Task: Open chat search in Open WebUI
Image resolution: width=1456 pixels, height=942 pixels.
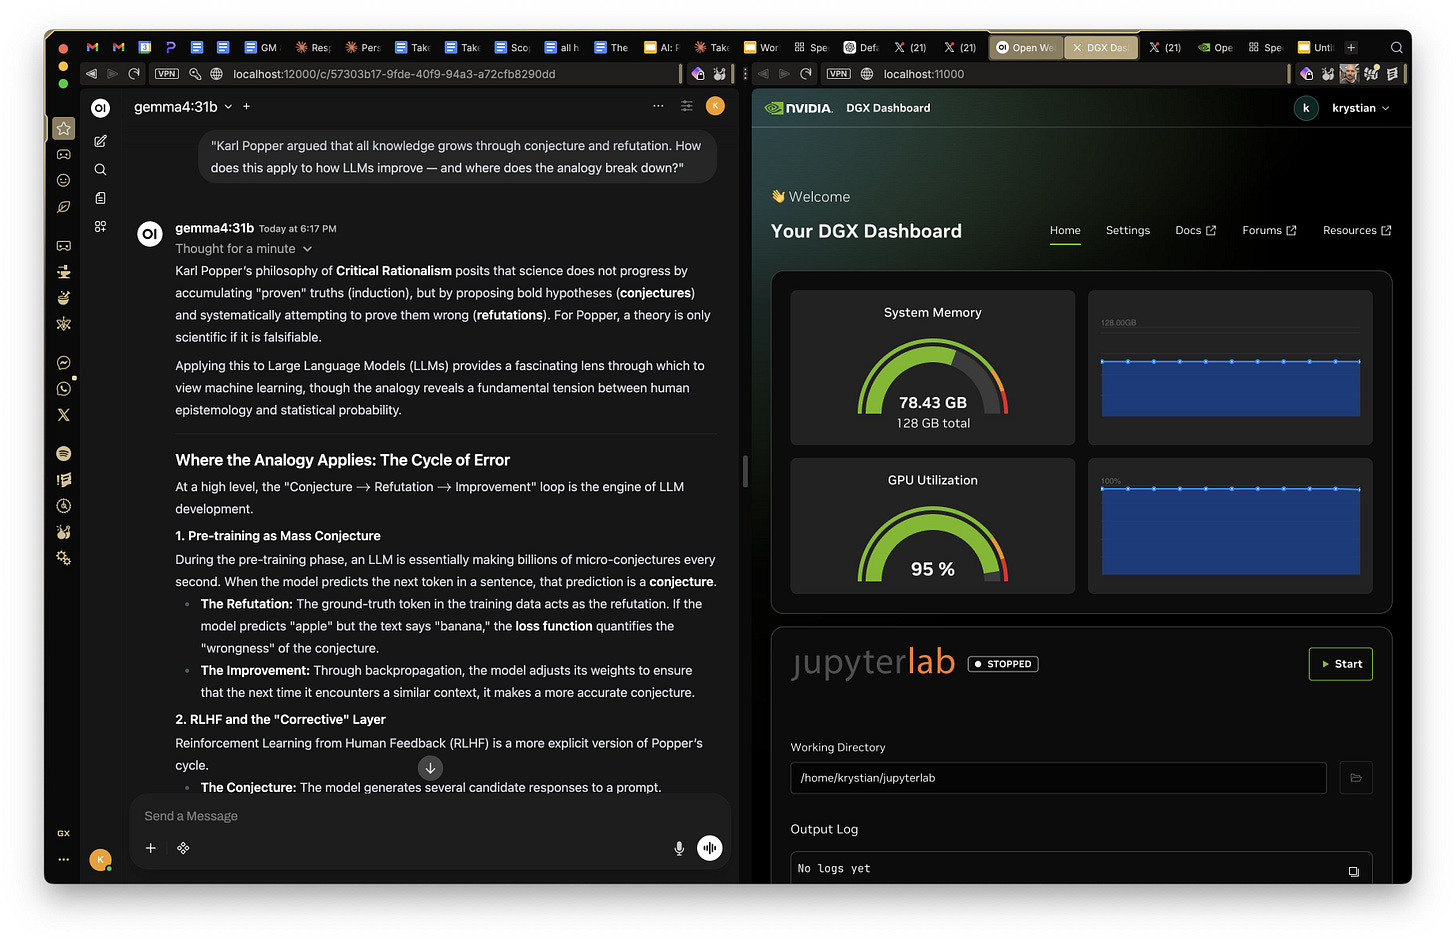Action: tap(100, 170)
